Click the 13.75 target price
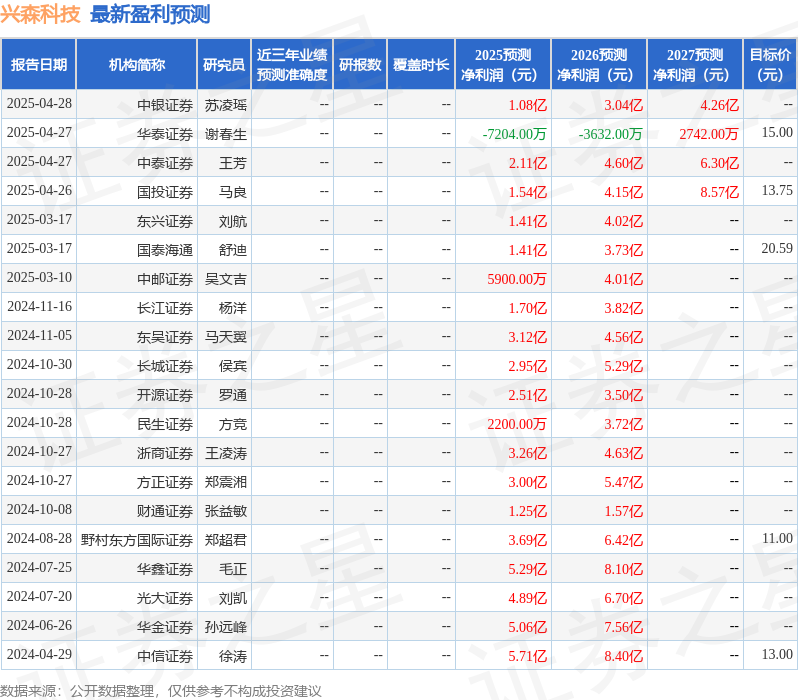 [x=777, y=191]
